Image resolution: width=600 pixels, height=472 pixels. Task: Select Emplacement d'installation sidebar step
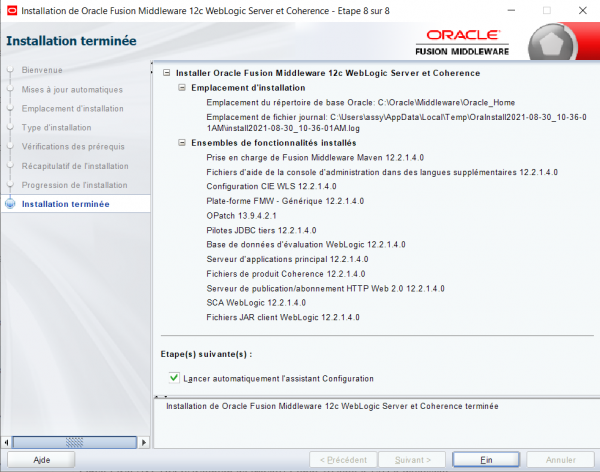(x=73, y=109)
